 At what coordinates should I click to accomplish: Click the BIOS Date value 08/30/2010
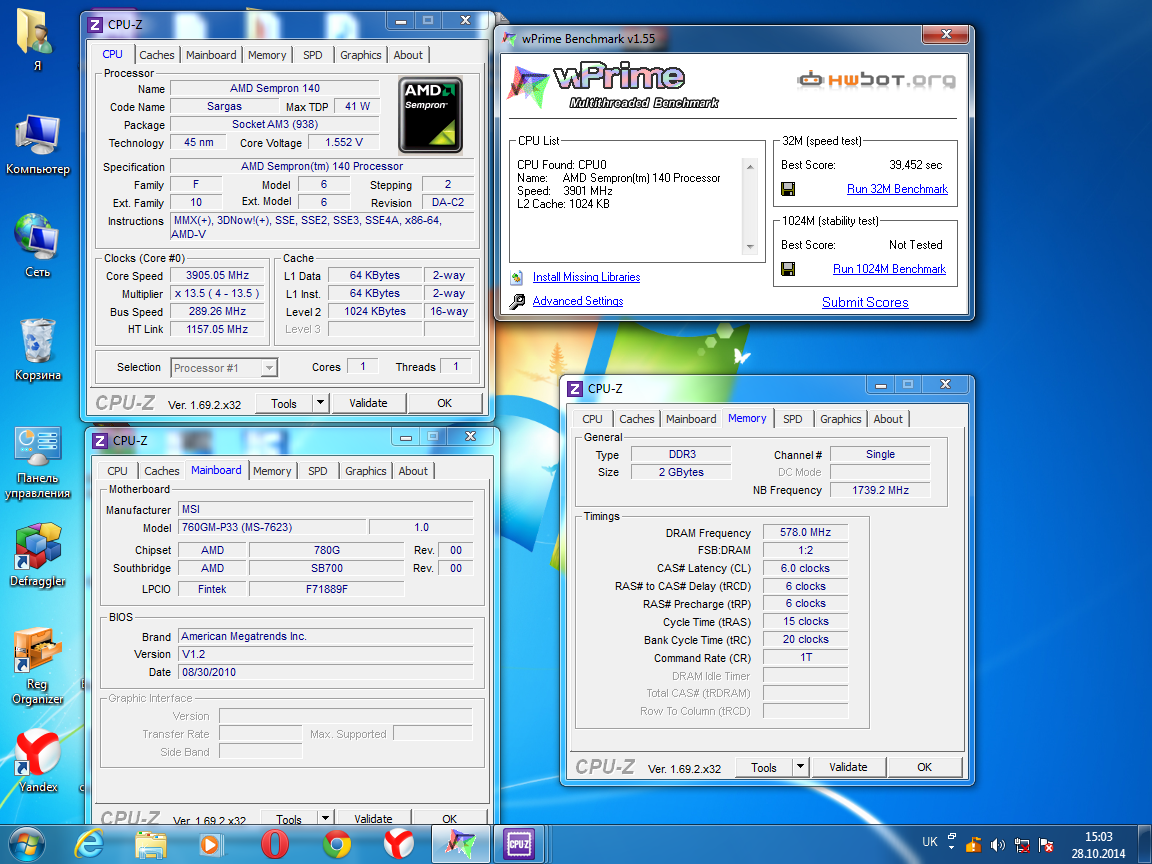pos(326,672)
